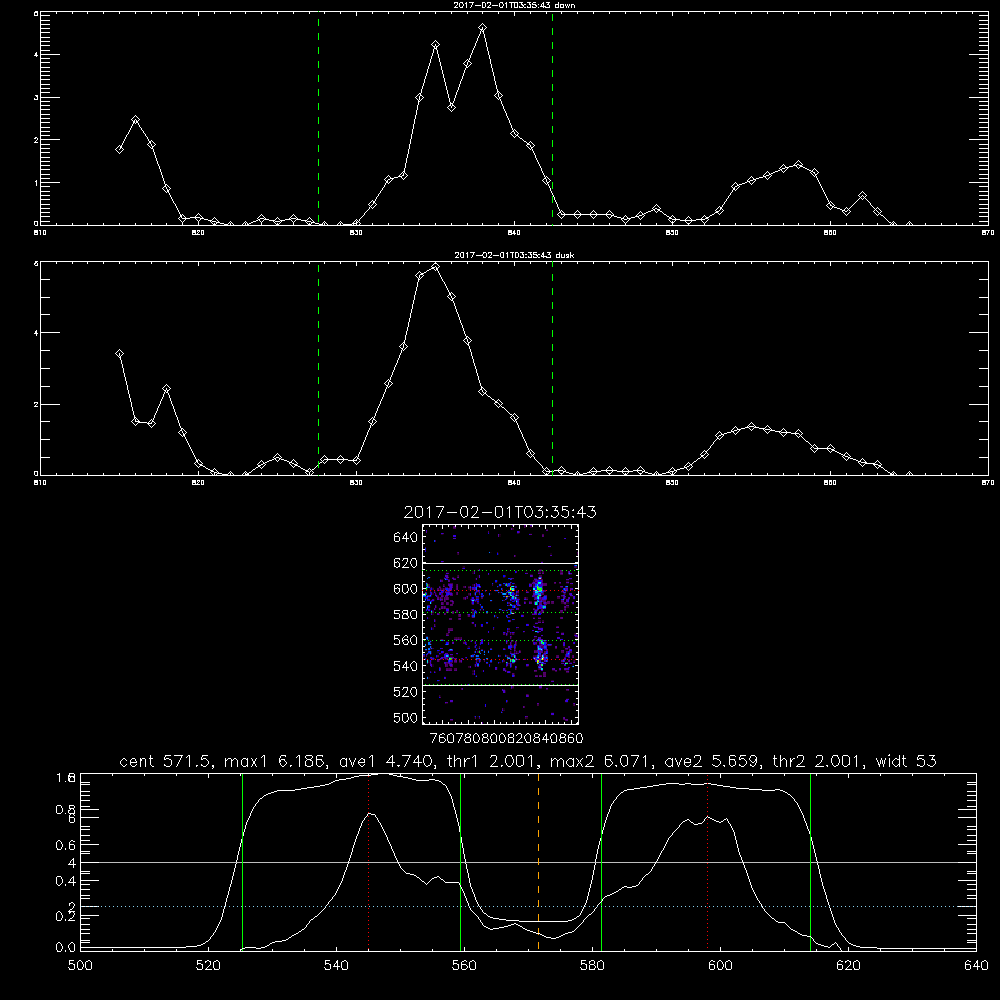
Task: Click the dotted horizontal threshold line in bottom plot
Action: [528, 906]
